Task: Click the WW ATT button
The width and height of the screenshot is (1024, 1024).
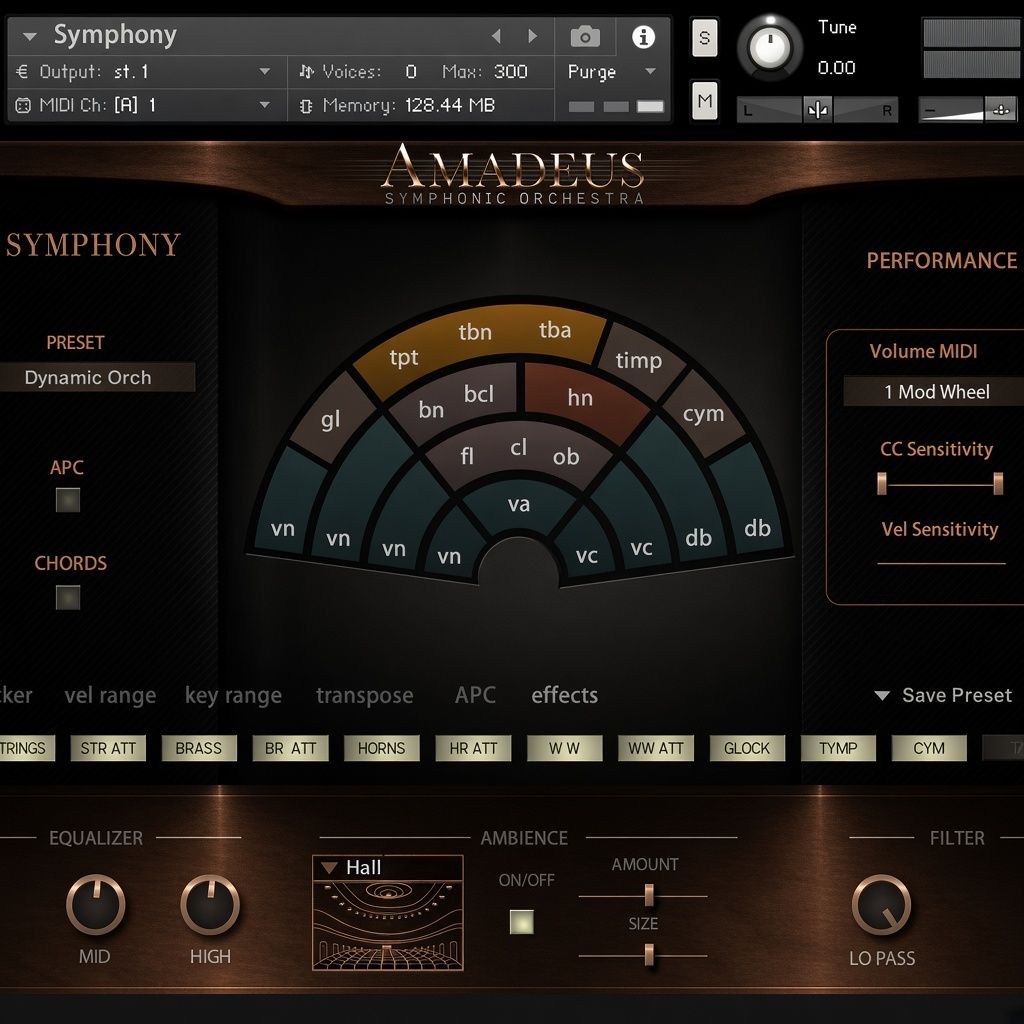Action: coord(656,748)
